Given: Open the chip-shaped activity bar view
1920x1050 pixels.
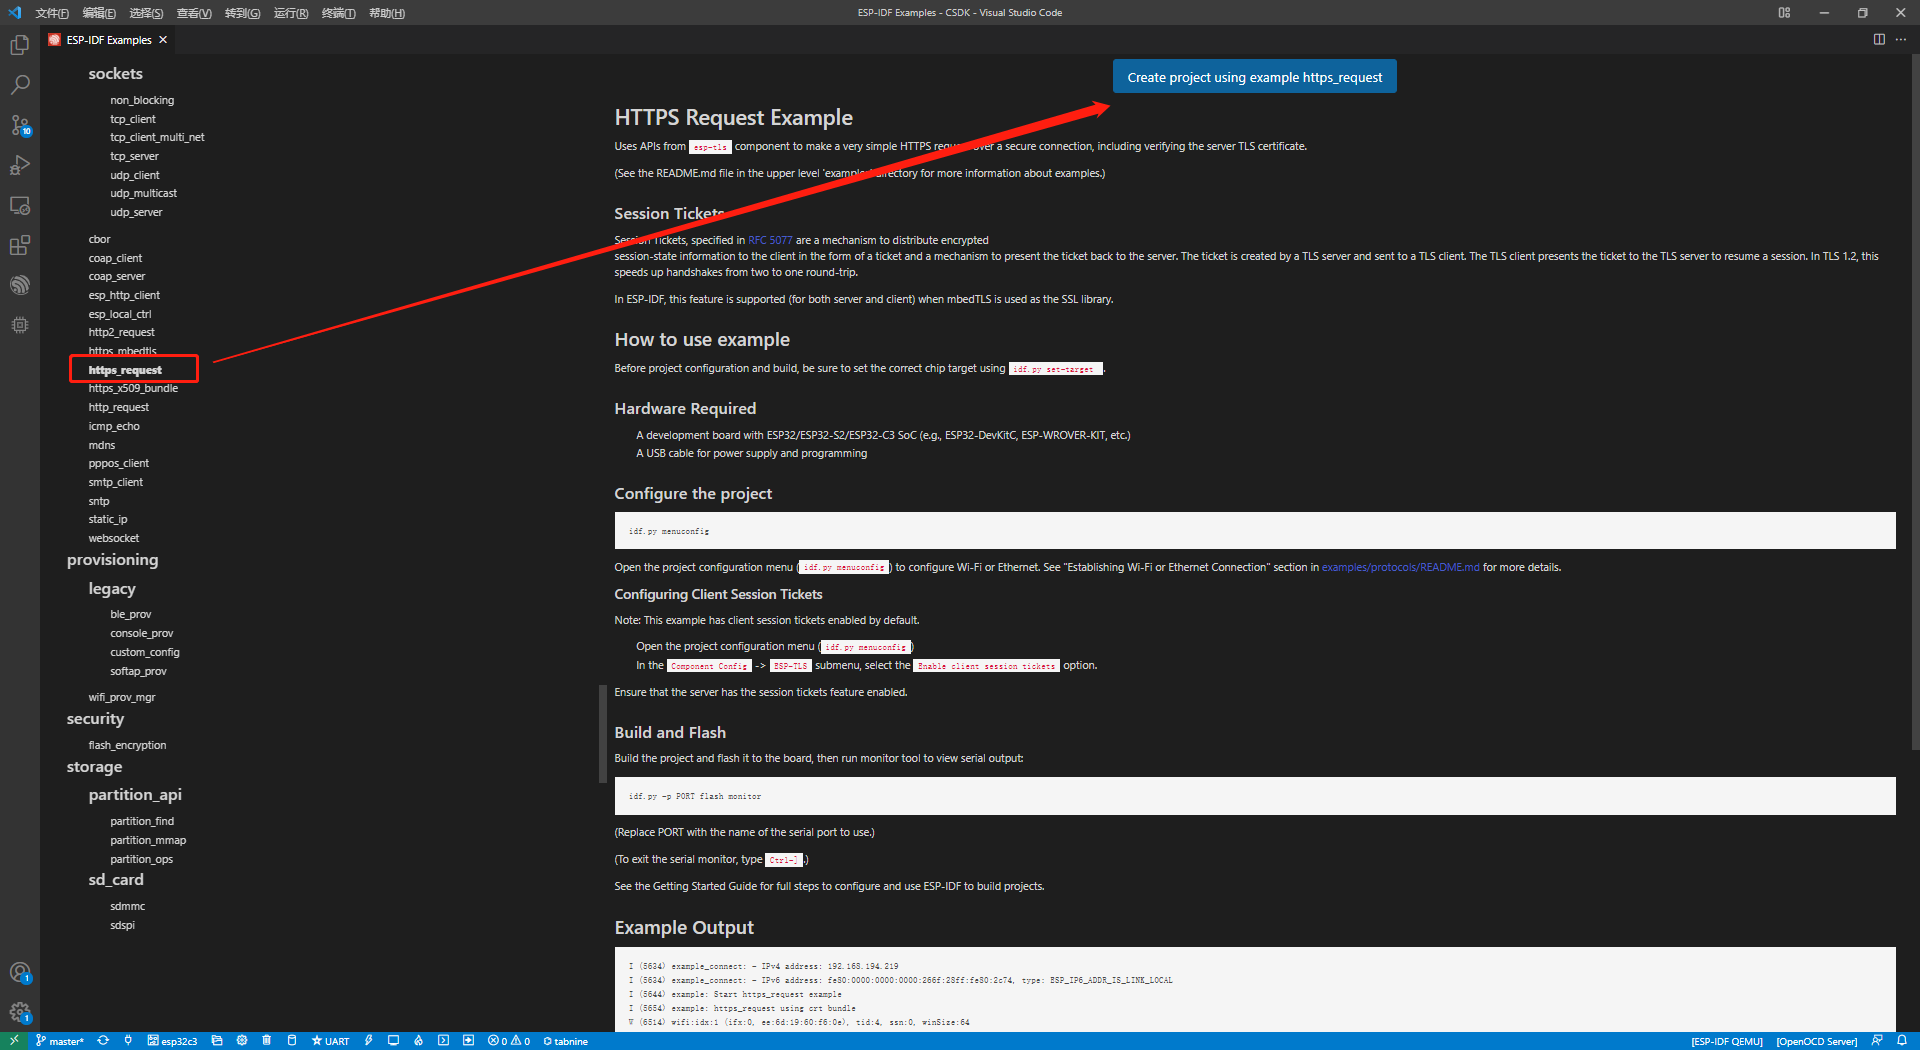Looking at the screenshot, I should (20, 325).
